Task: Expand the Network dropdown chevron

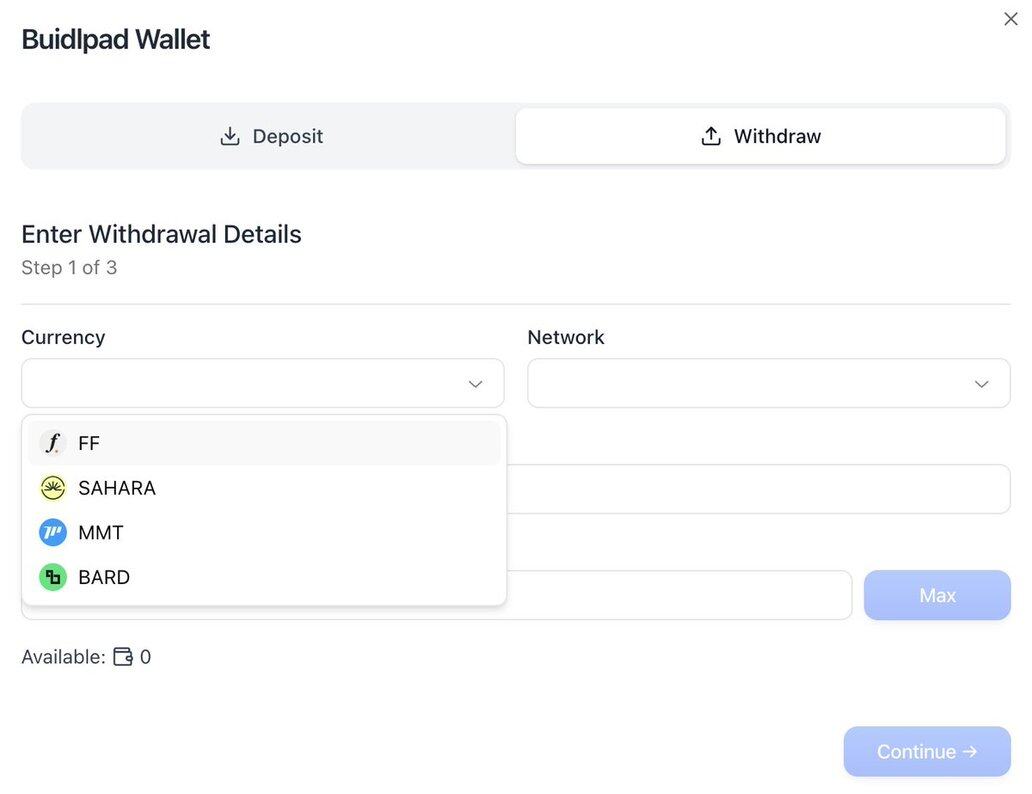Action: (x=981, y=384)
